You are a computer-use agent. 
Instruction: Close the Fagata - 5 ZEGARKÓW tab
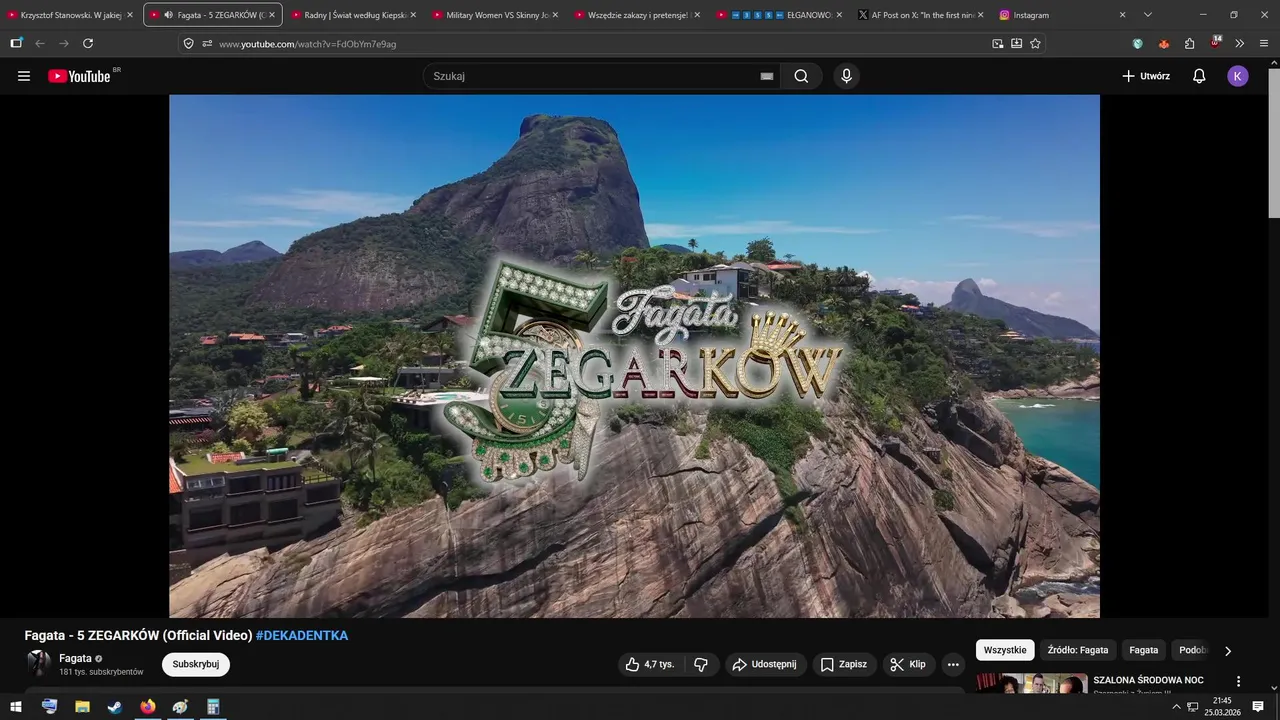[272, 15]
